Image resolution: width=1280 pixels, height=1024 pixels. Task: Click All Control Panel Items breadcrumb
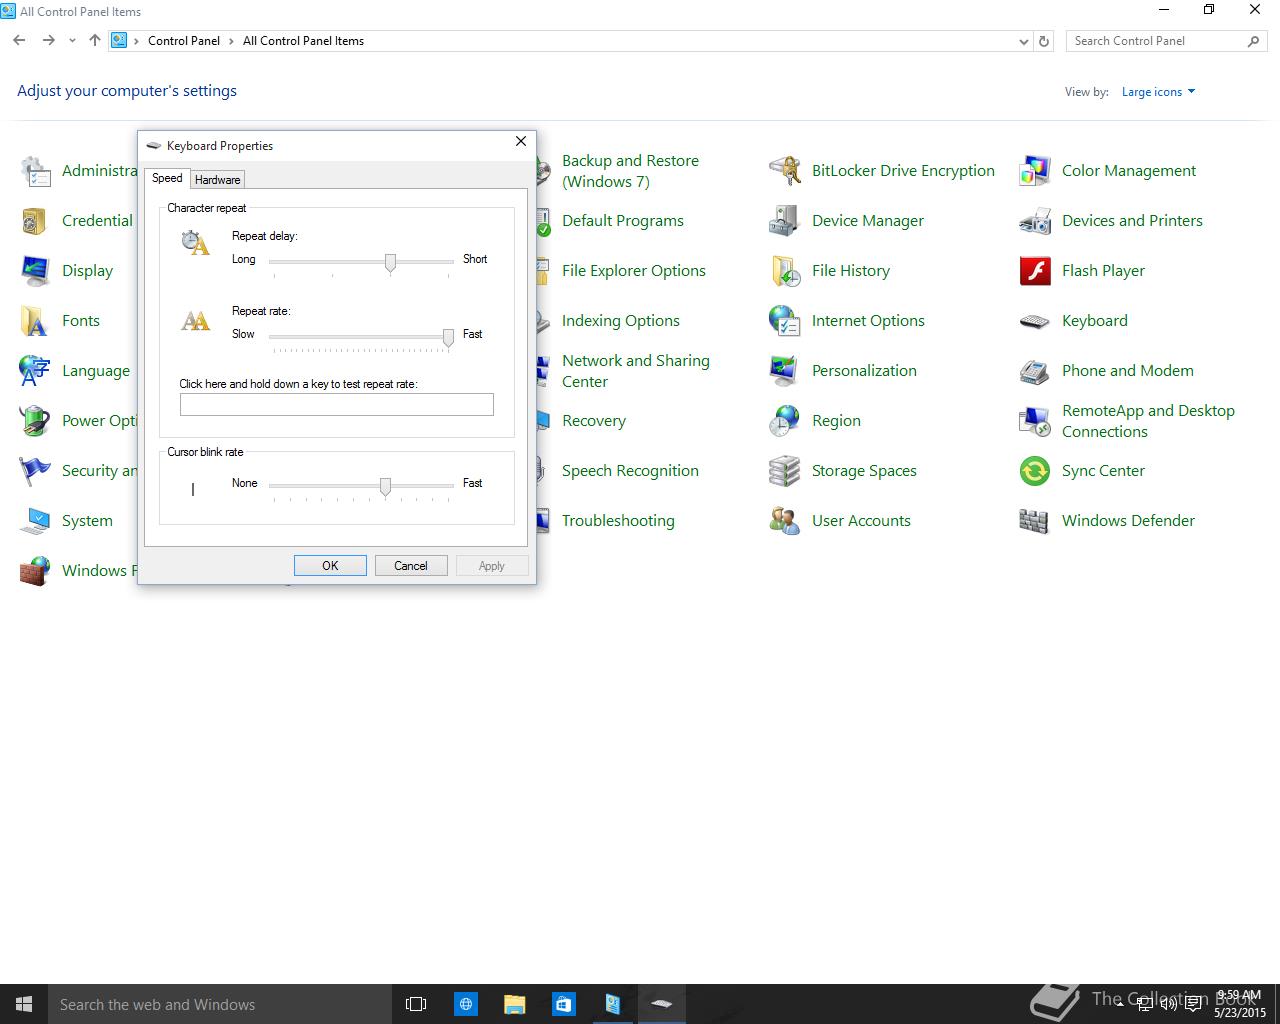pyautogui.click(x=303, y=41)
